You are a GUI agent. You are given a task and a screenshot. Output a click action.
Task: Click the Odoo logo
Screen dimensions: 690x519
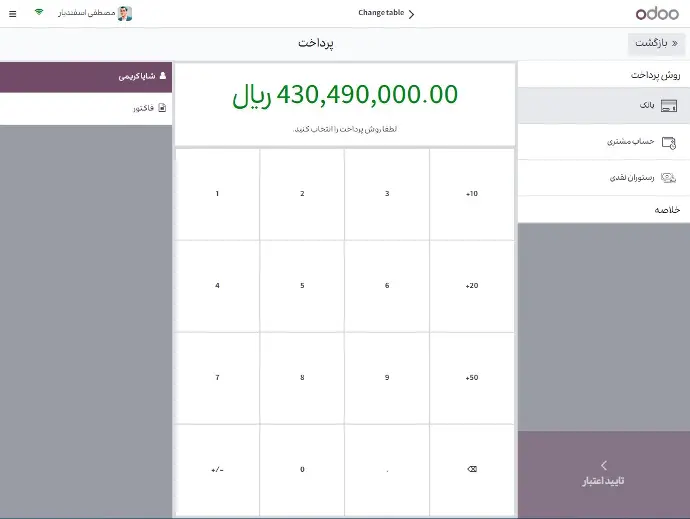coord(657,13)
